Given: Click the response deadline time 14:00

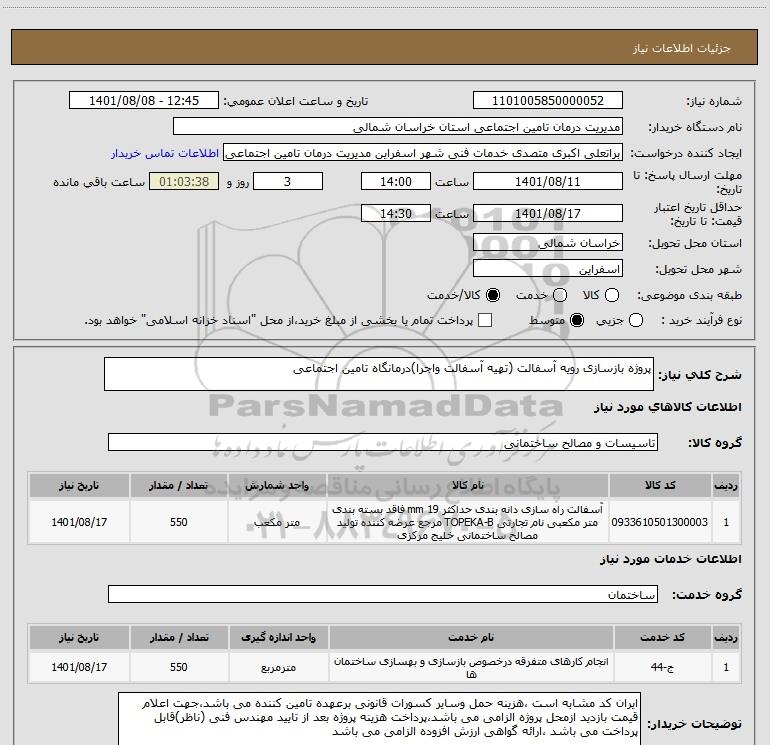Looking at the screenshot, I should pos(396,181).
